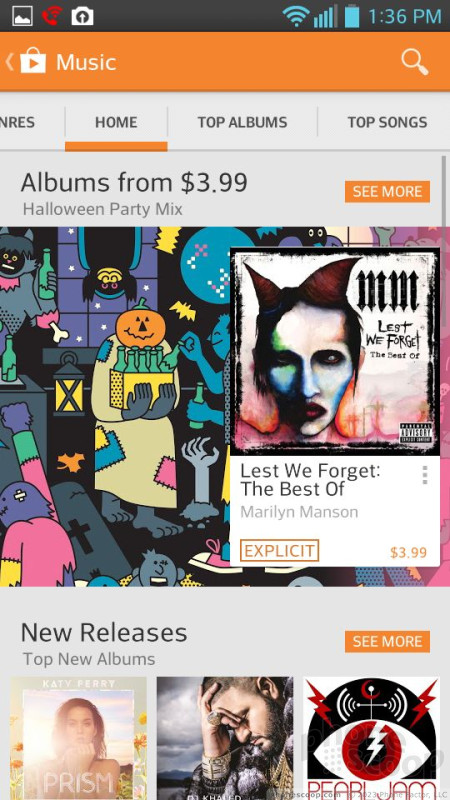Image resolution: width=450 pixels, height=800 pixels.
Task: Open Katy Perry Prism album thumbnail
Action: coord(78,738)
